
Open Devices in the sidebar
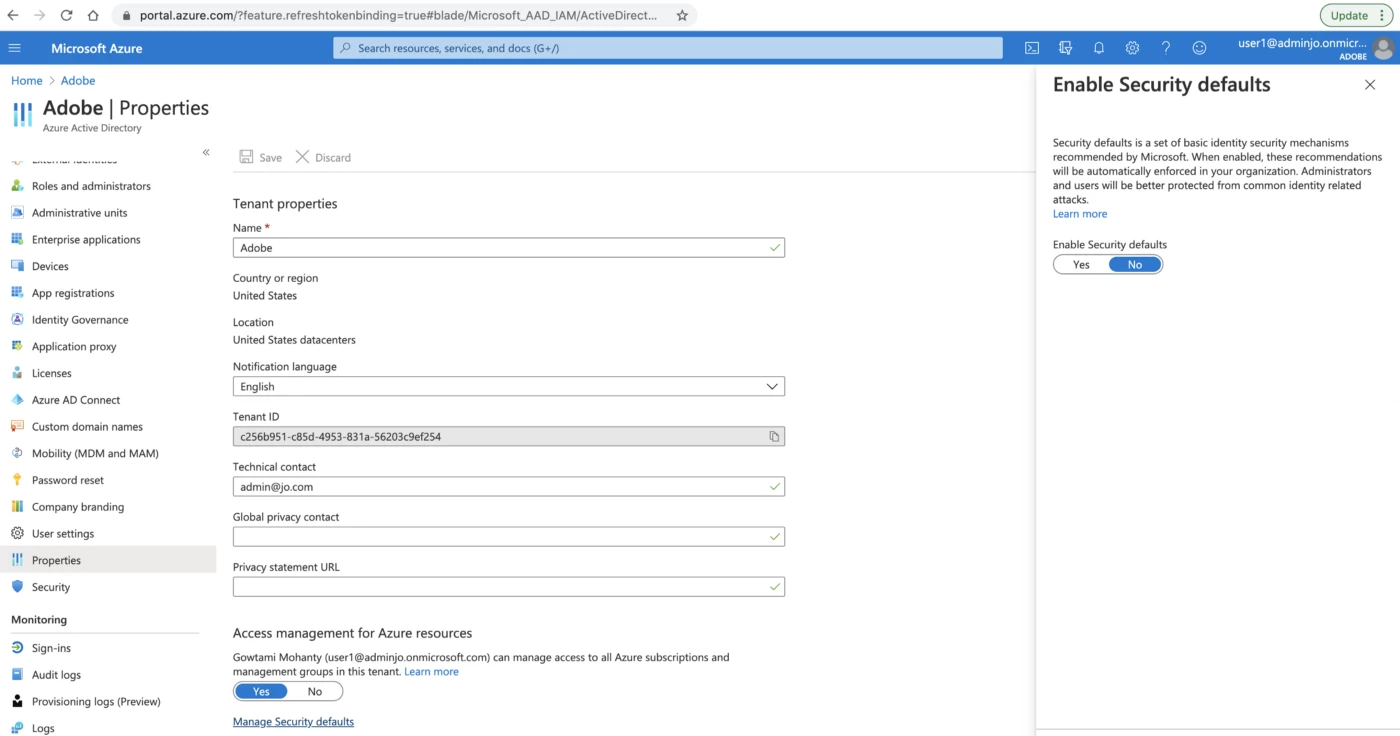[x=50, y=267]
